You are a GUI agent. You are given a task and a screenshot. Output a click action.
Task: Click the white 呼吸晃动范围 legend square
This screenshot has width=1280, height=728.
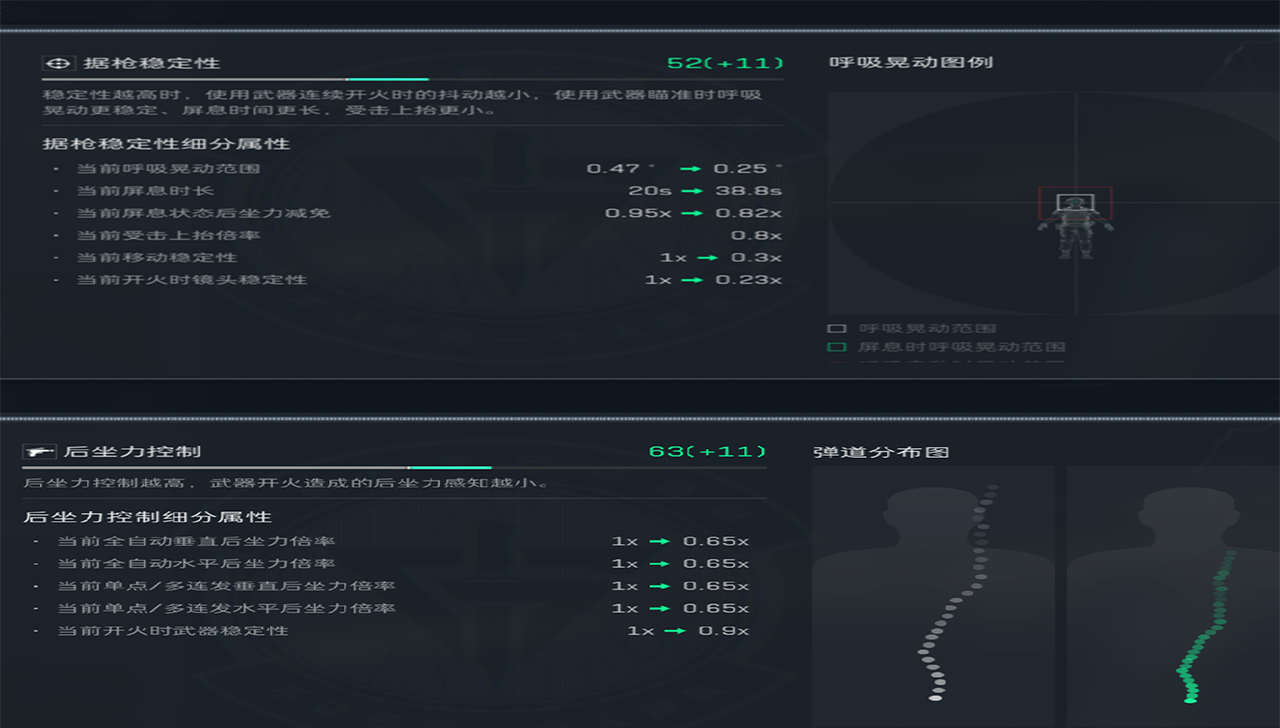click(836, 328)
